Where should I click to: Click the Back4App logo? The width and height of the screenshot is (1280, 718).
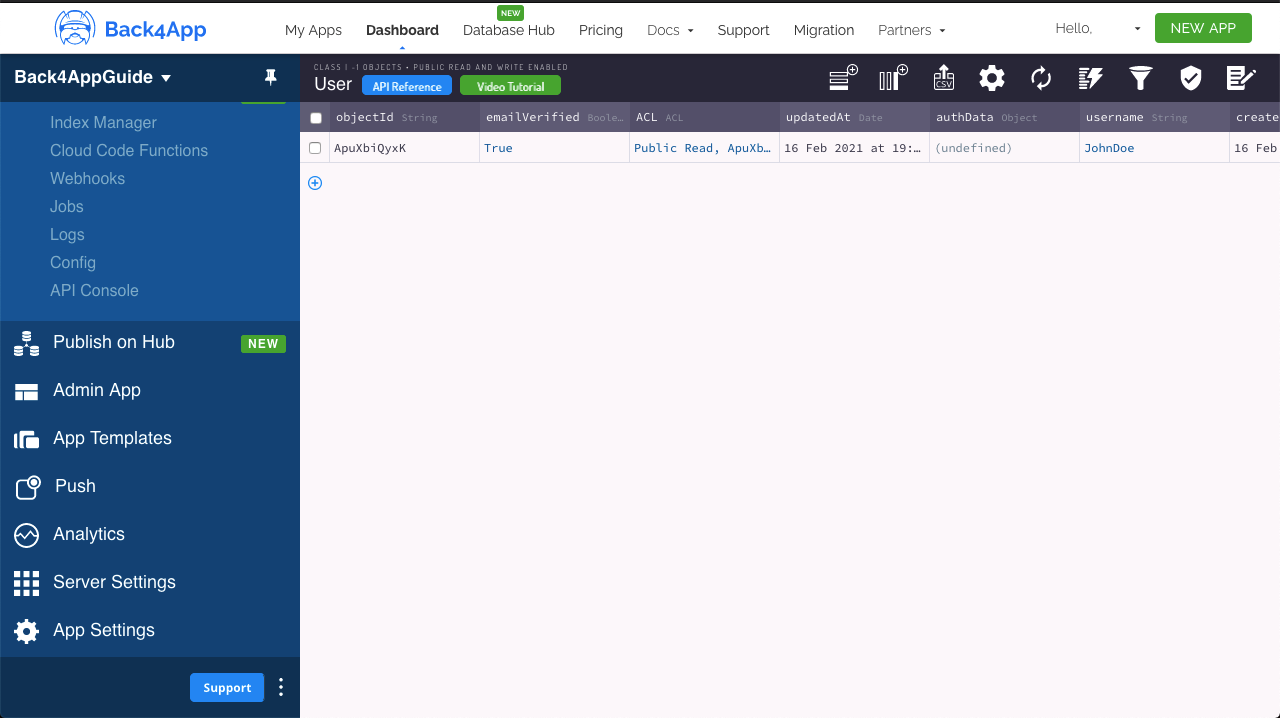pyautogui.click(x=130, y=29)
